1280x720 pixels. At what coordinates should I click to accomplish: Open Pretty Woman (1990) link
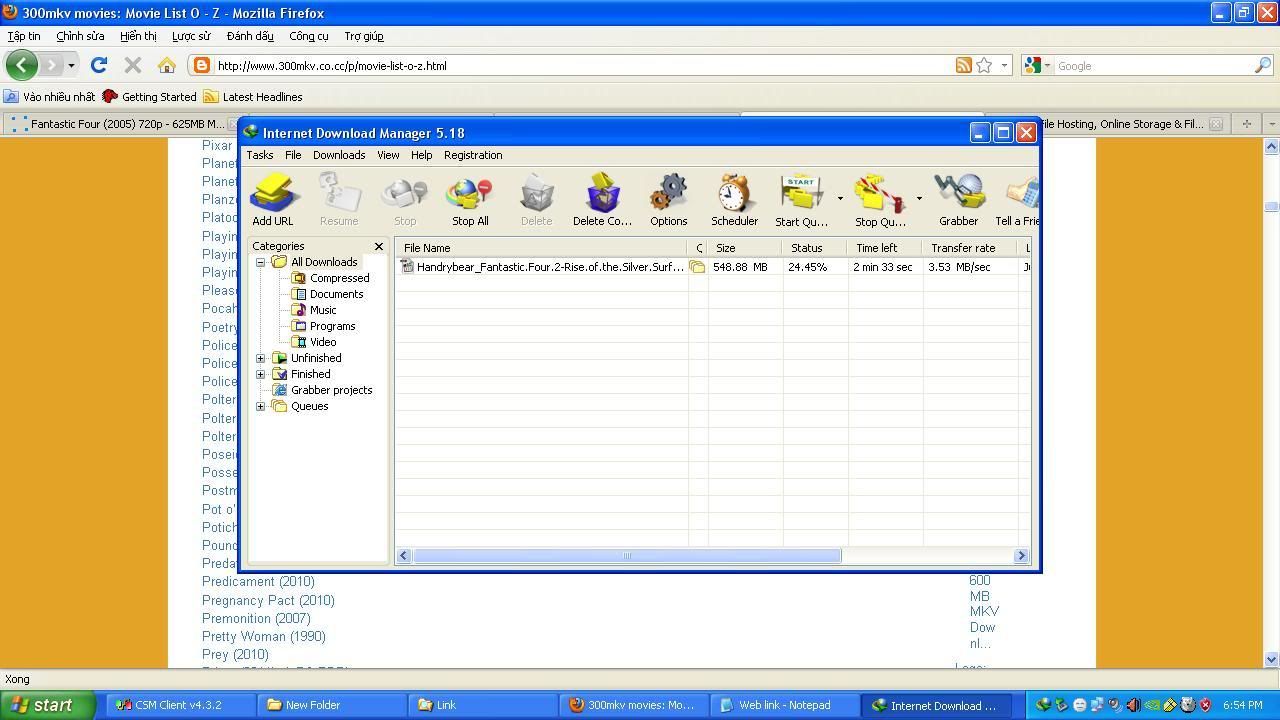(x=264, y=636)
